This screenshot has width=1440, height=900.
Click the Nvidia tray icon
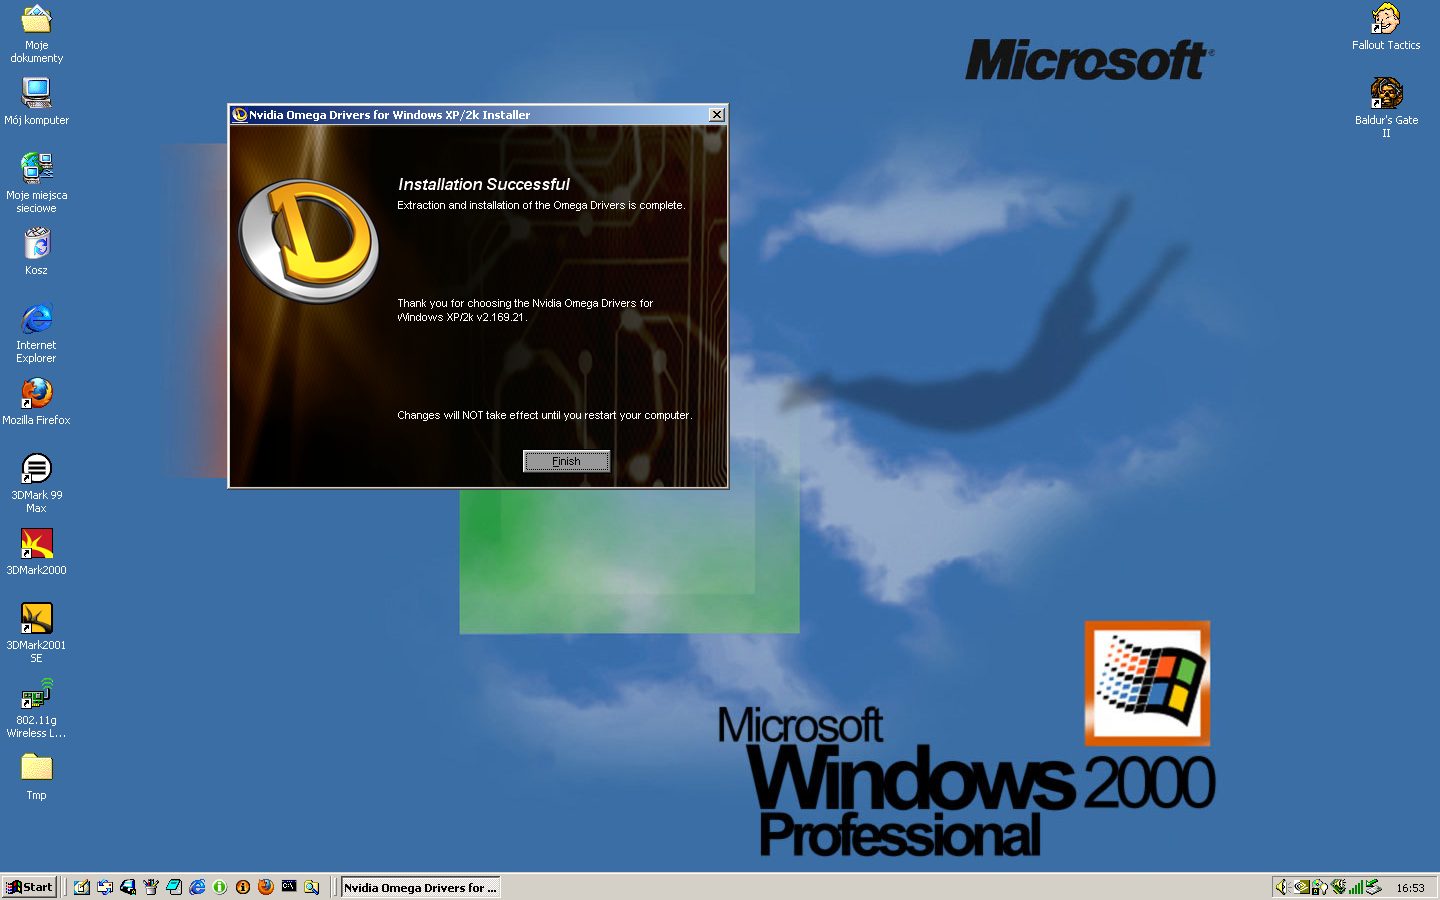click(x=1302, y=887)
